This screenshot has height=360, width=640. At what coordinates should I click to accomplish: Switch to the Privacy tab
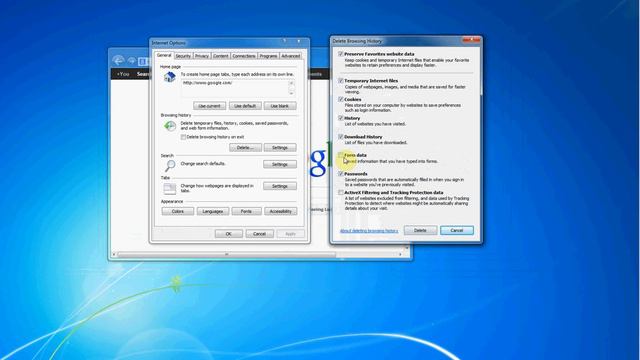[202, 56]
